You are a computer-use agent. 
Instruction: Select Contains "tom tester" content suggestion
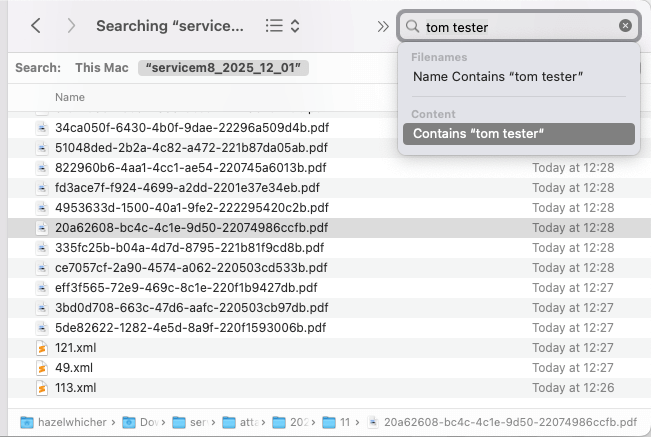(478, 134)
